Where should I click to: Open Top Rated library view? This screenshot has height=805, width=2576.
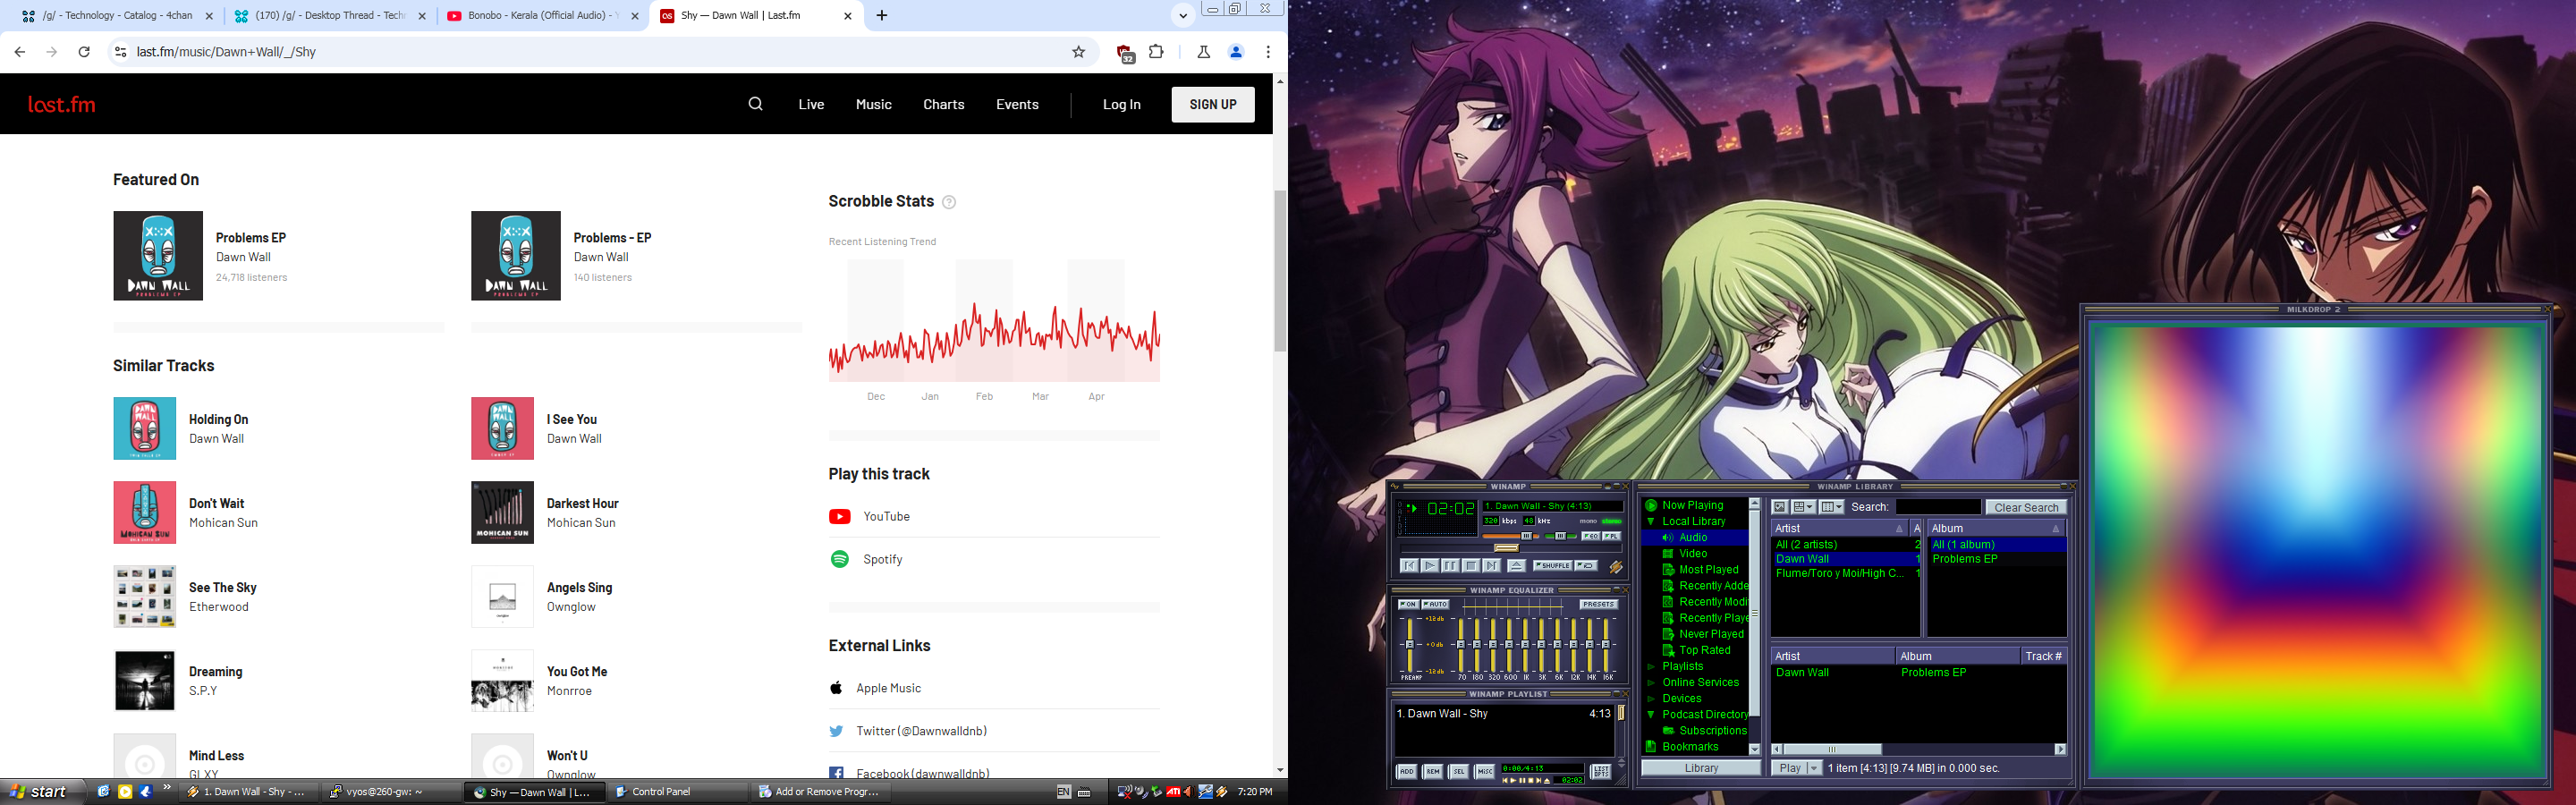coord(1704,650)
